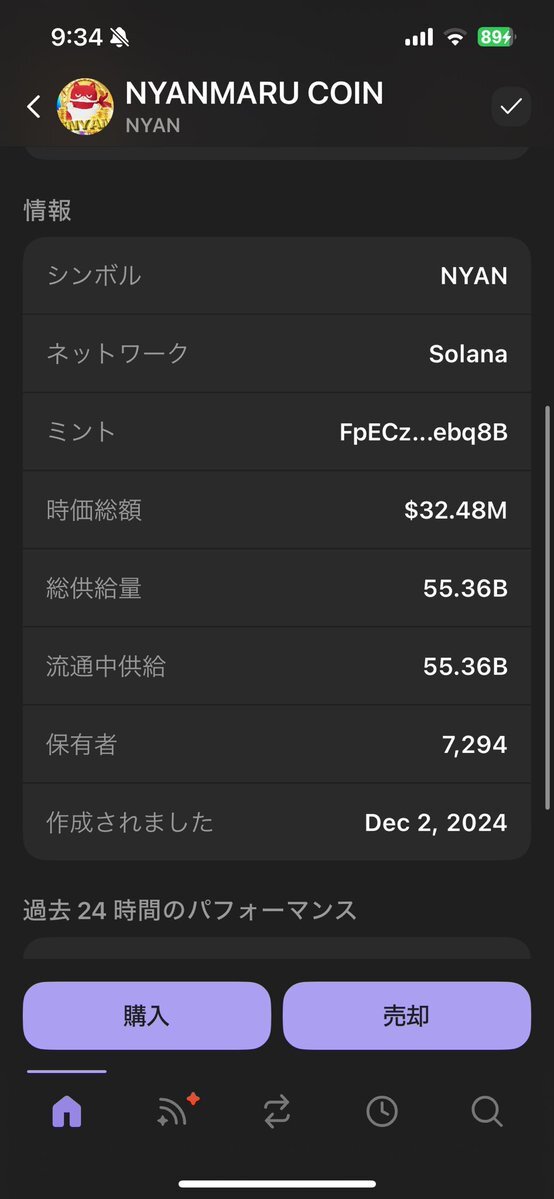
Task: Tap the 売却 sell button
Action: coord(406,1015)
